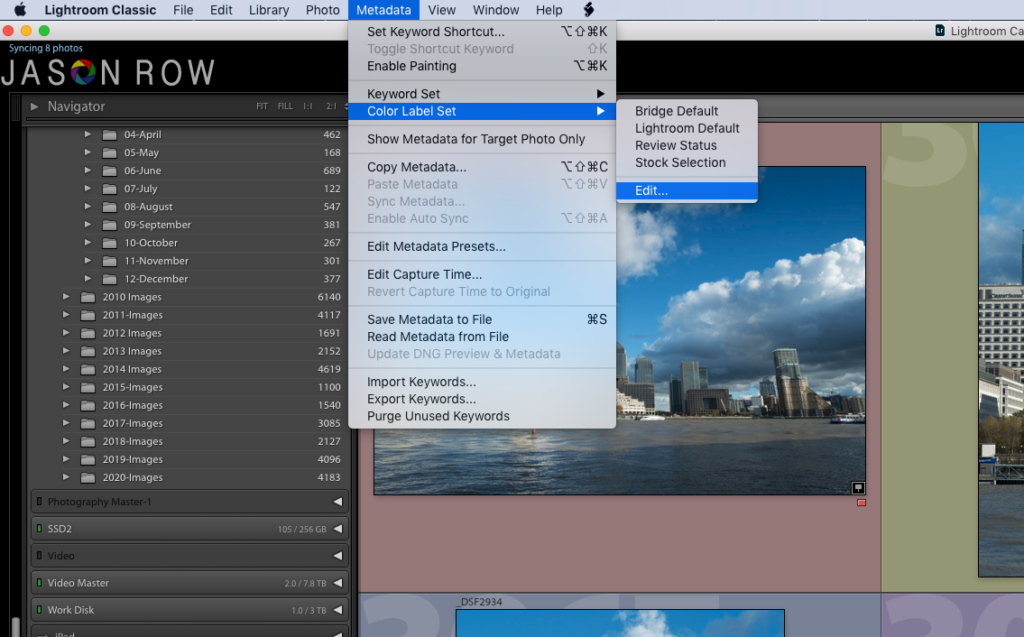Click the red color label on the photo

(861, 502)
